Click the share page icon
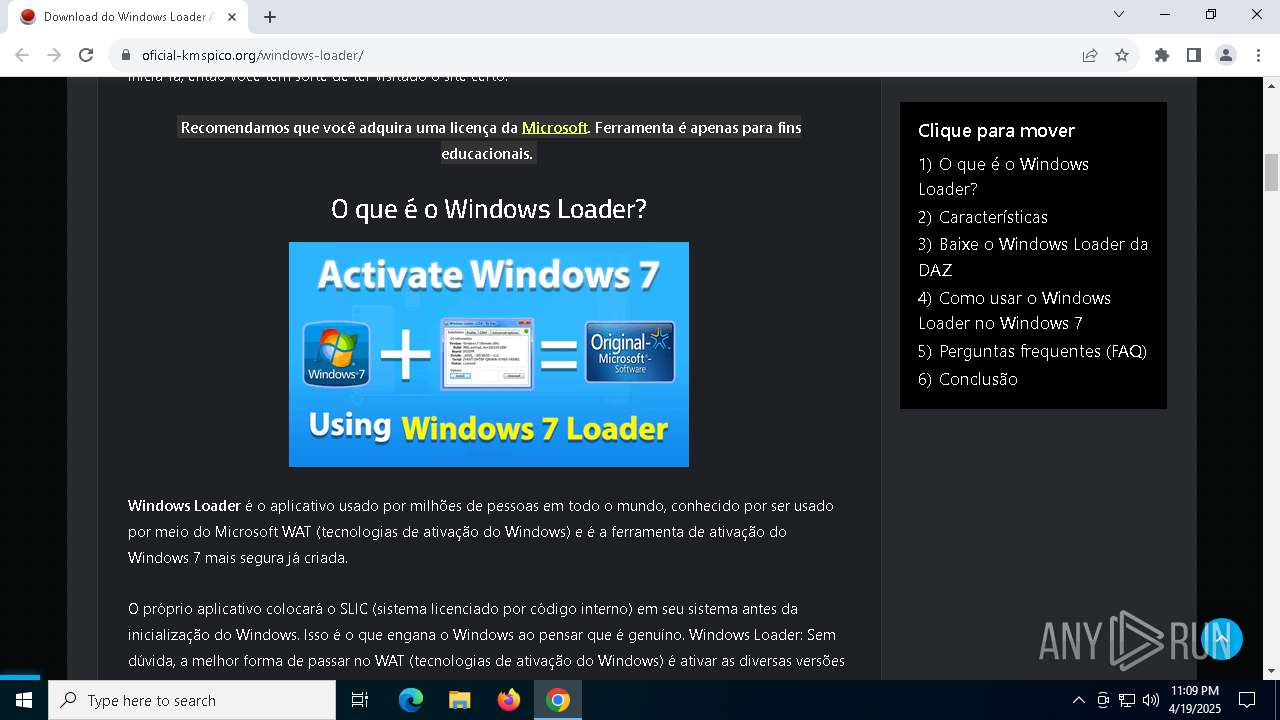 (1090, 56)
